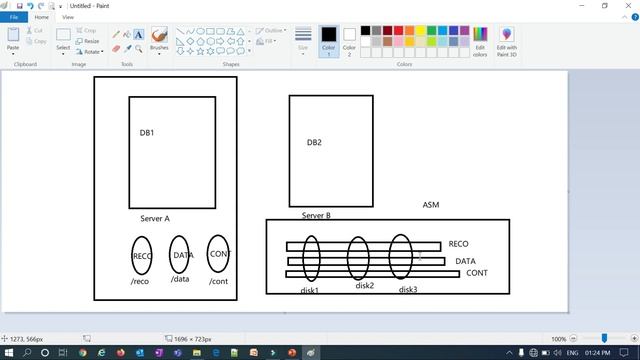Open the shape Fill dropdown

point(266,41)
